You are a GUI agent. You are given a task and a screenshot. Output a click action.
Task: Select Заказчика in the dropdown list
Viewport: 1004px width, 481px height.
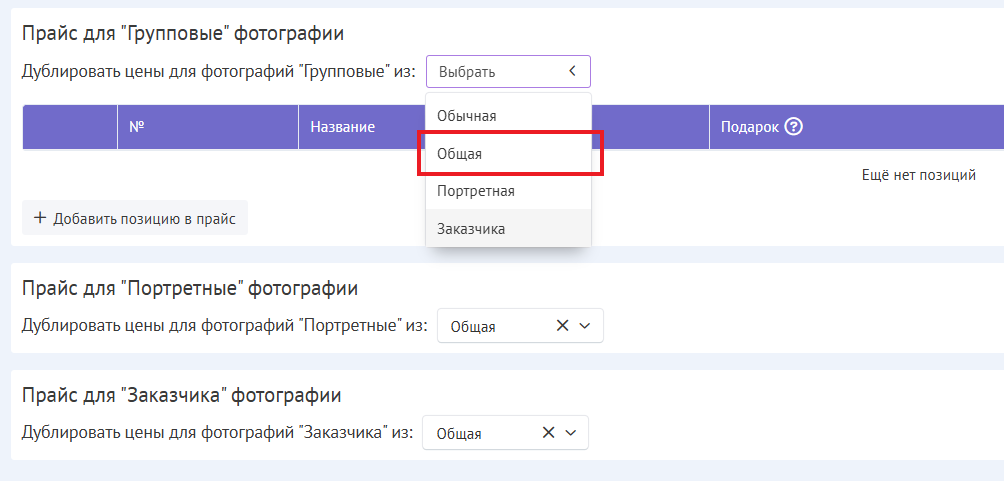coord(471,228)
